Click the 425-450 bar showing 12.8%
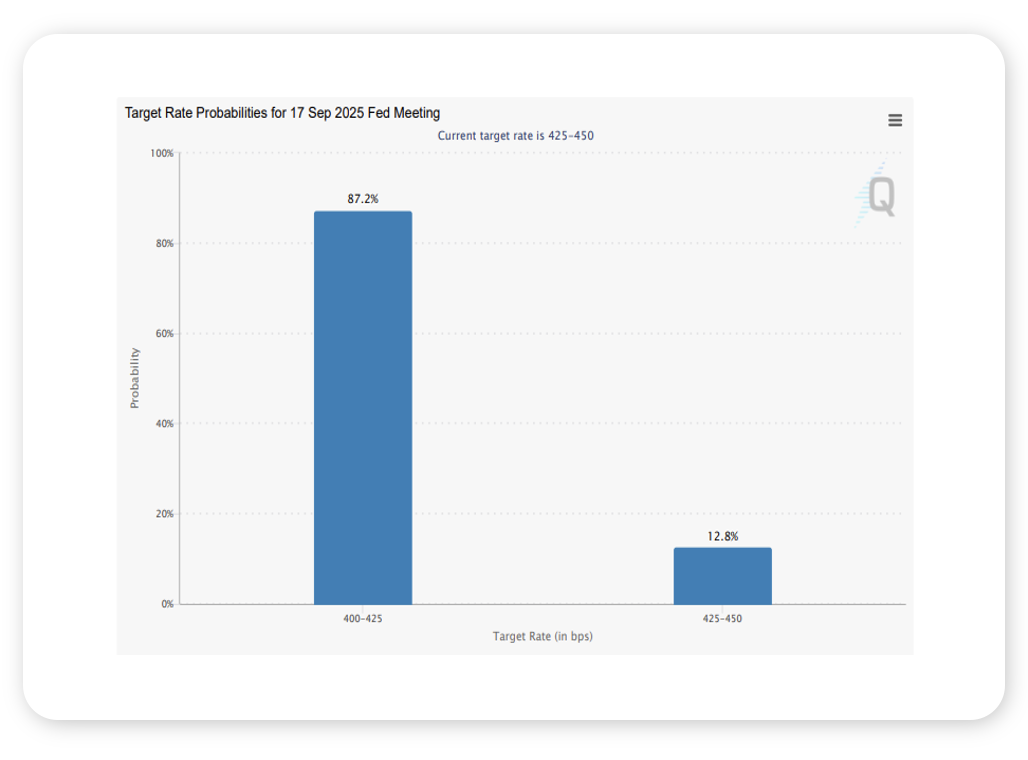The image size is (1028, 760). tap(722, 576)
